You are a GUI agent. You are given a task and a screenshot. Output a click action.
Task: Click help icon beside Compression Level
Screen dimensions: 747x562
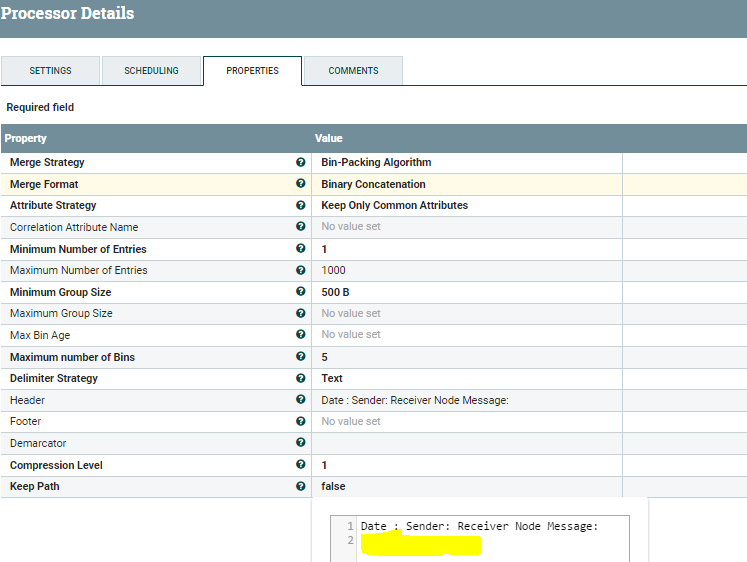[x=300, y=465]
